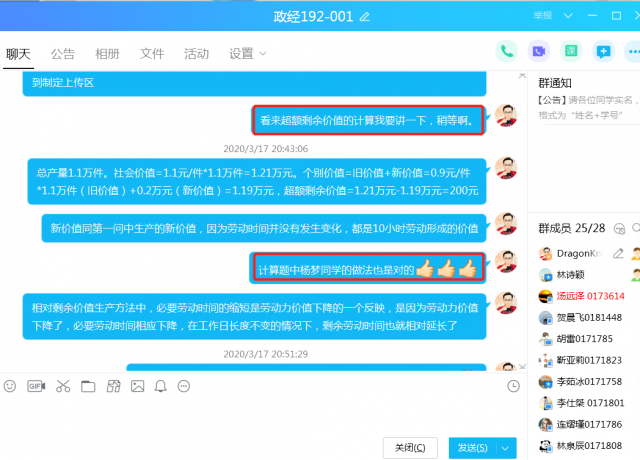The width and height of the screenshot is (640, 460).
Task: Insert a picture using the image icon
Action: [x=136, y=386]
